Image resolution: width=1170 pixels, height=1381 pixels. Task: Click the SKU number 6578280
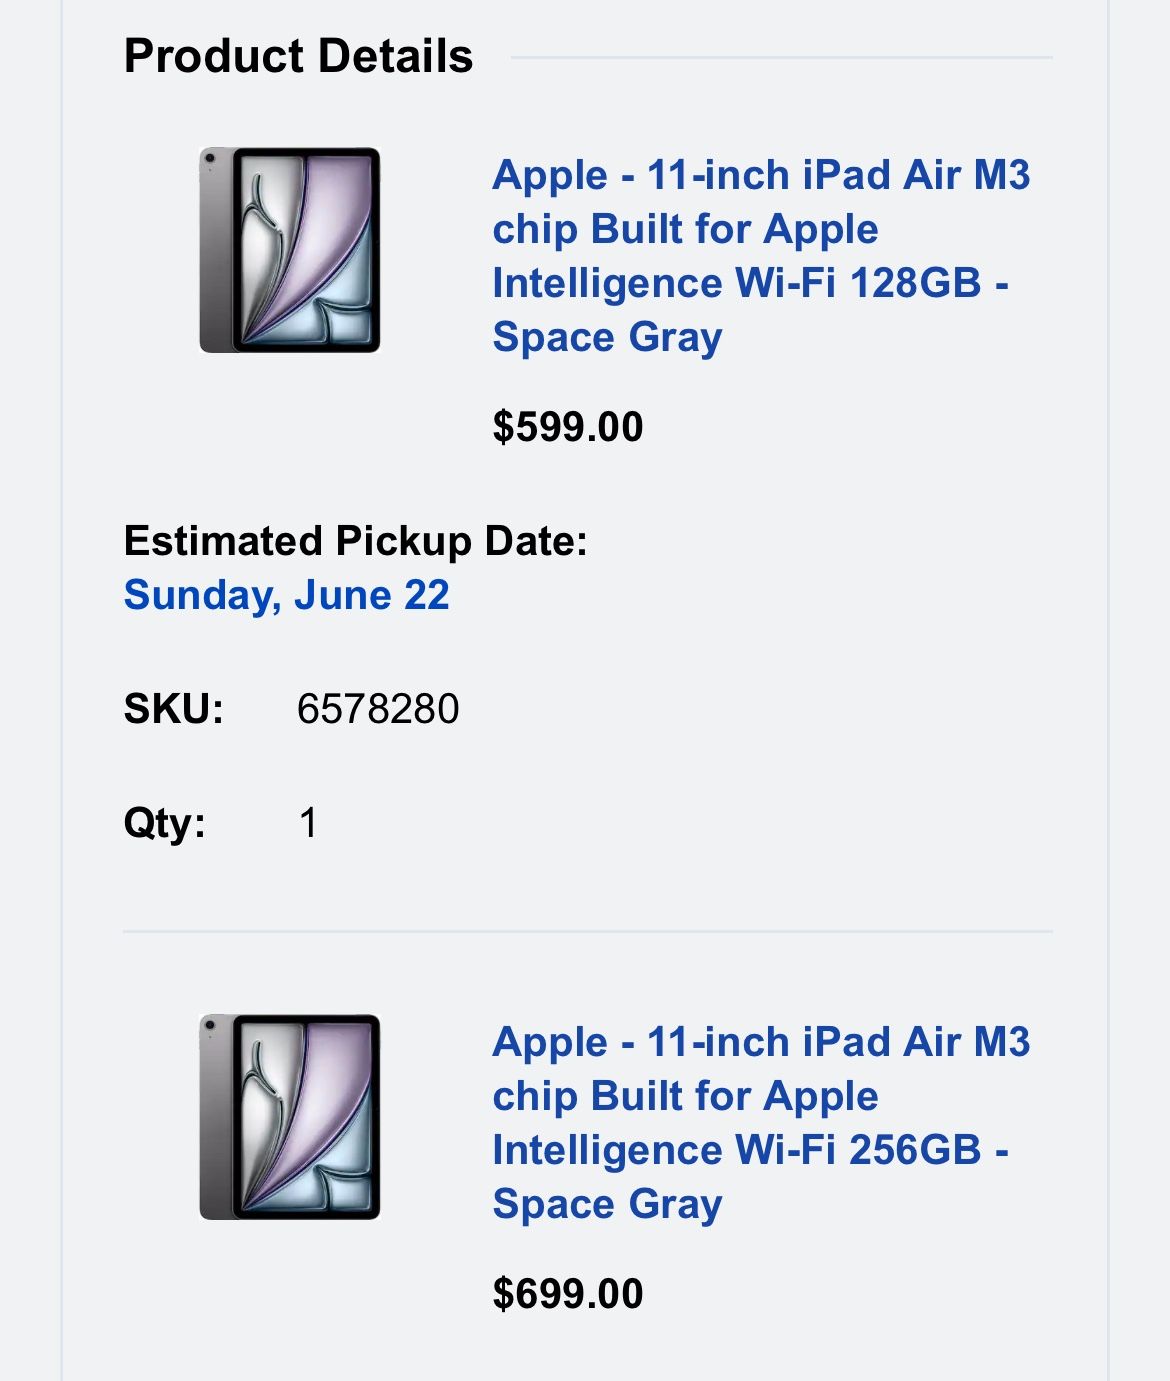(x=378, y=709)
